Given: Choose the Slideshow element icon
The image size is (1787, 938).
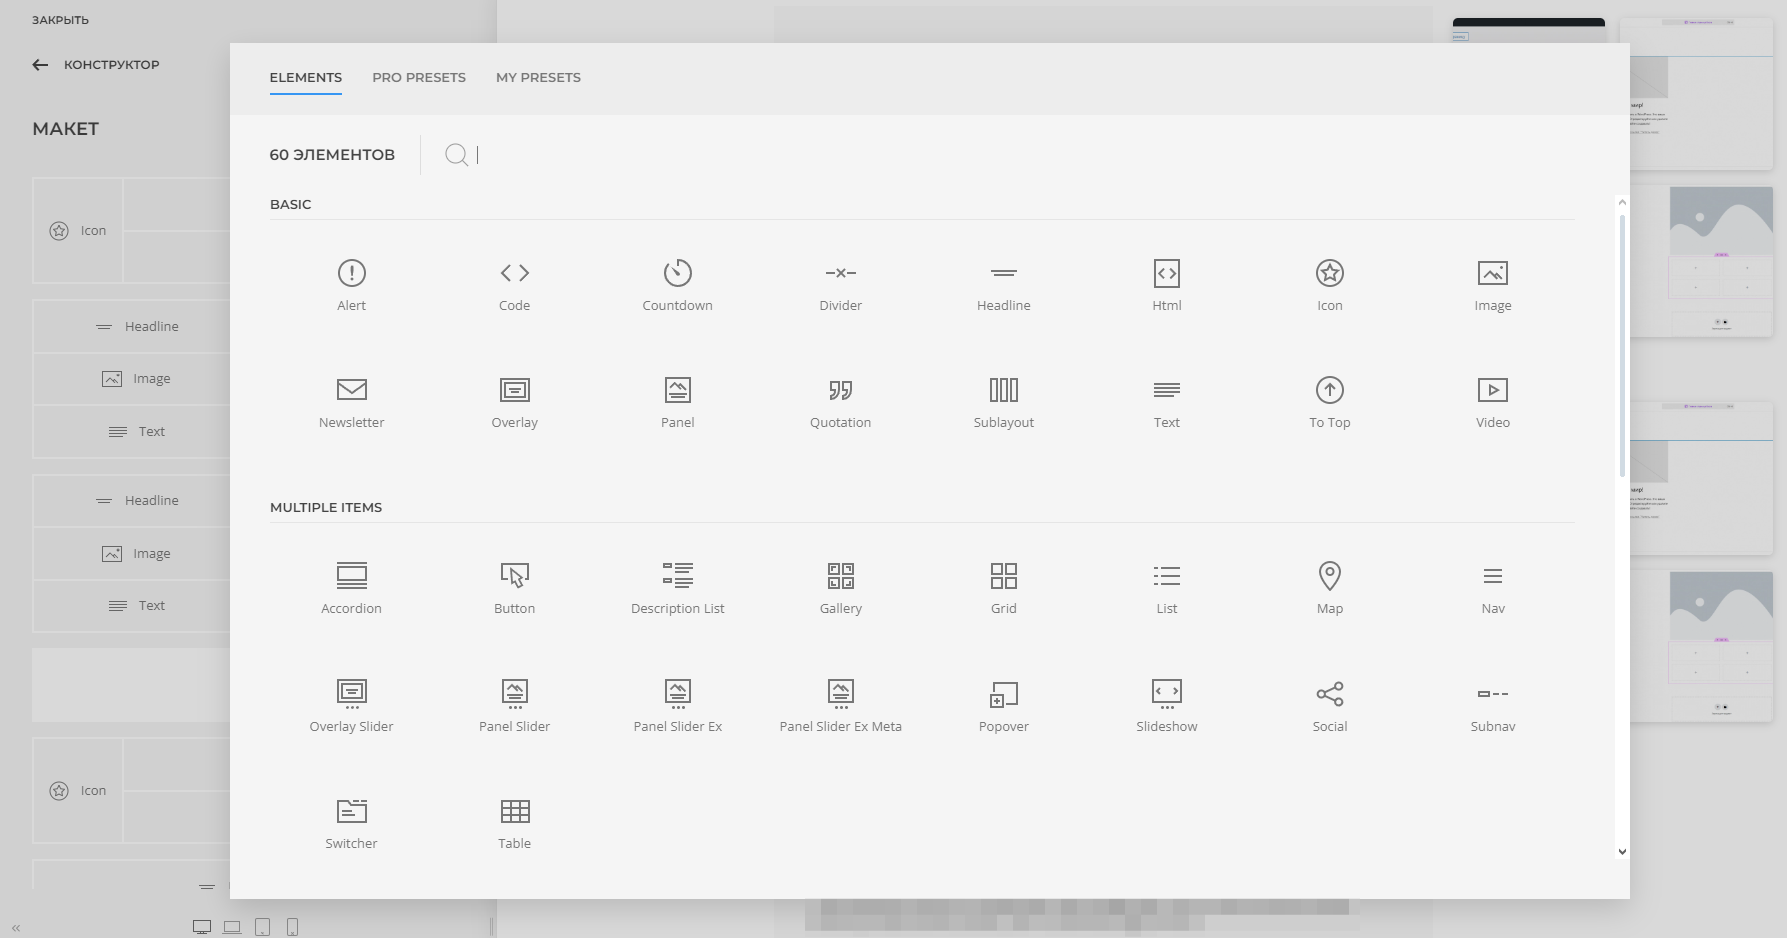Looking at the screenshot, I should click(x=1166, y=693).
